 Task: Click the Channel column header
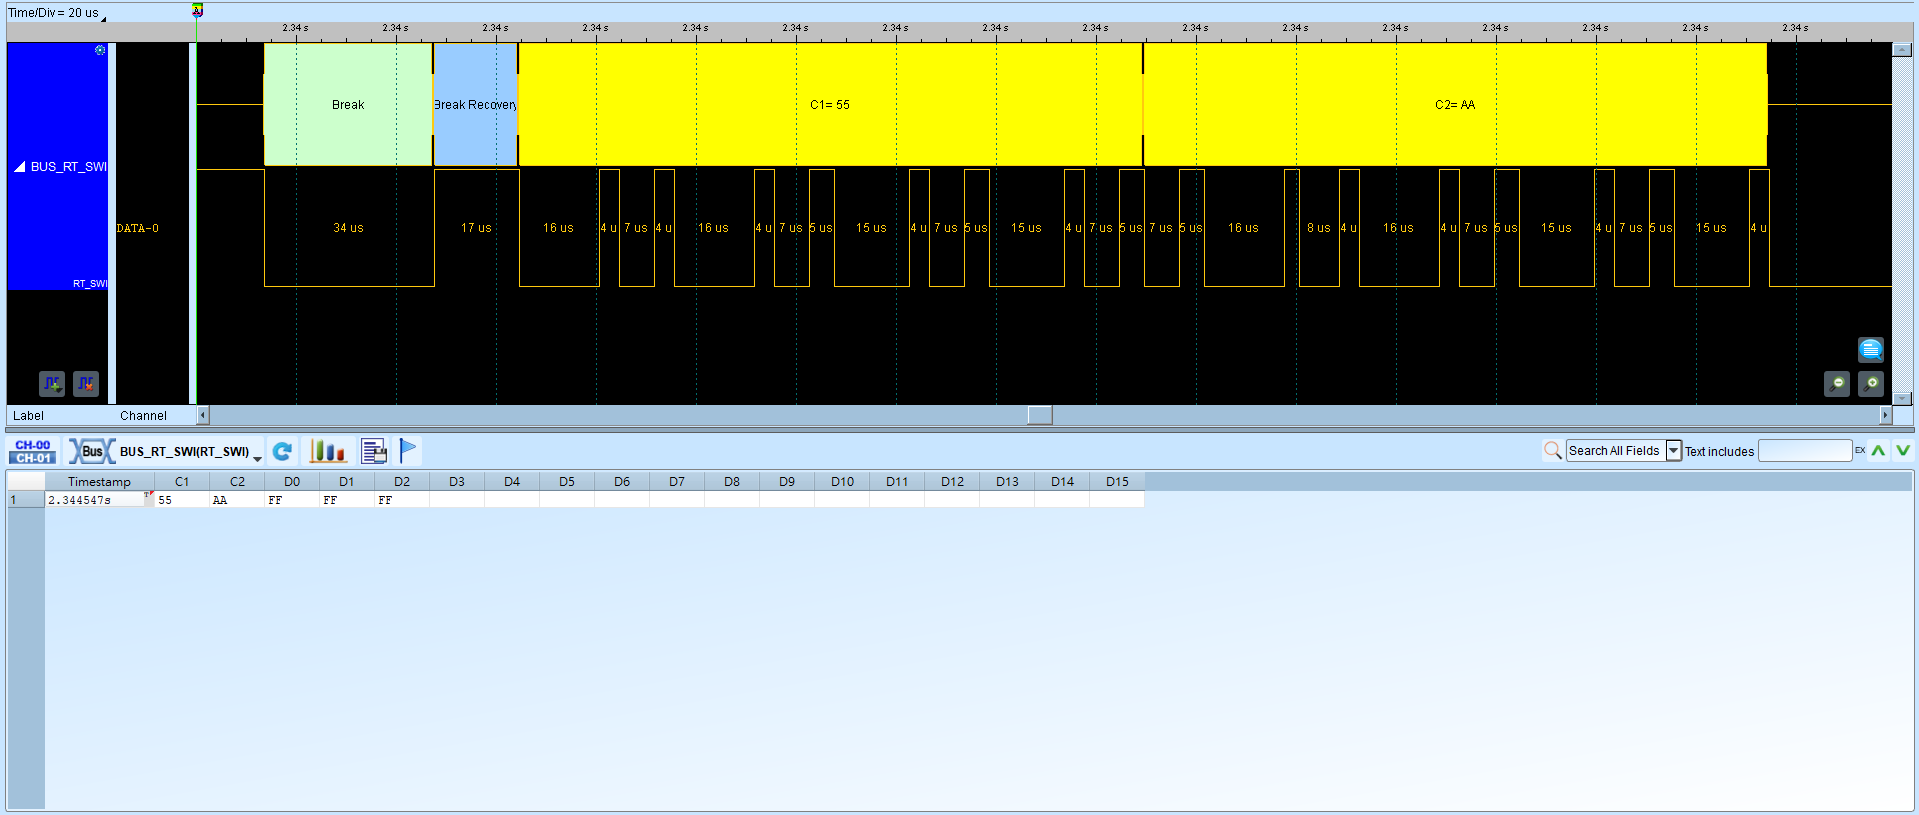(144, 416)
